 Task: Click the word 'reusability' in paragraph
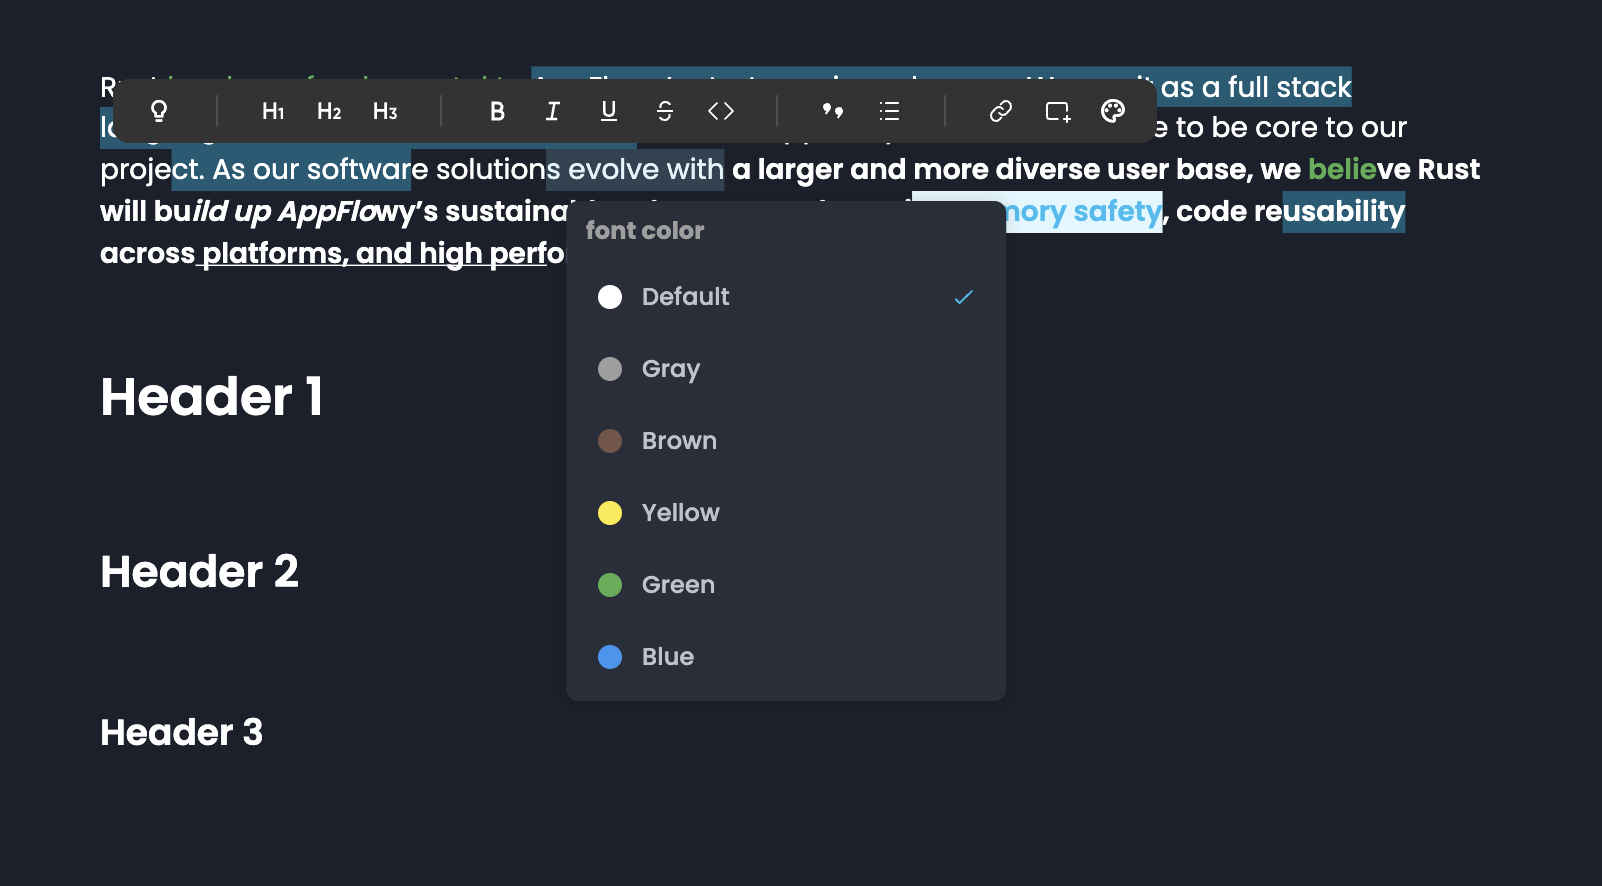pos(1330,211)
